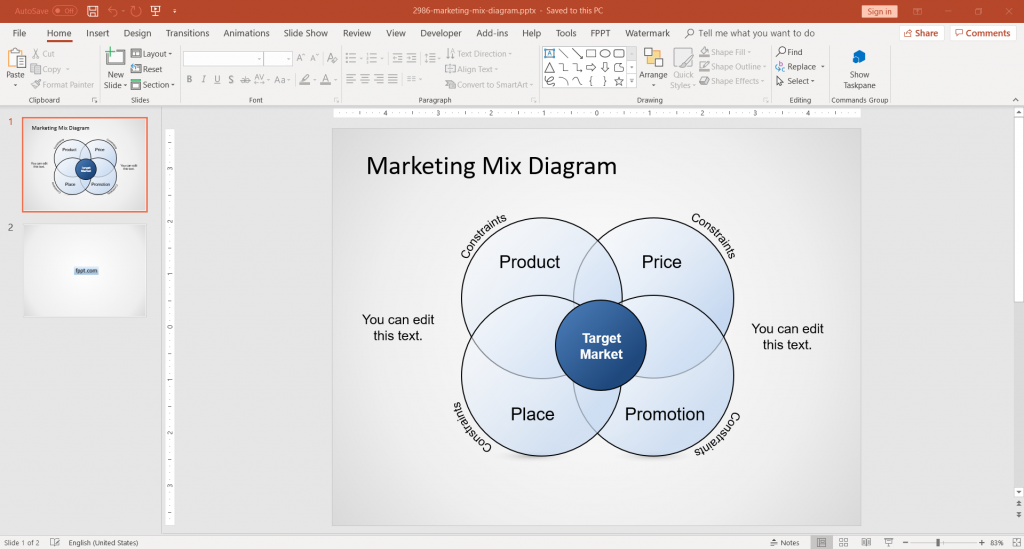Switch to Normal view button in status bar

pos(821,542)
